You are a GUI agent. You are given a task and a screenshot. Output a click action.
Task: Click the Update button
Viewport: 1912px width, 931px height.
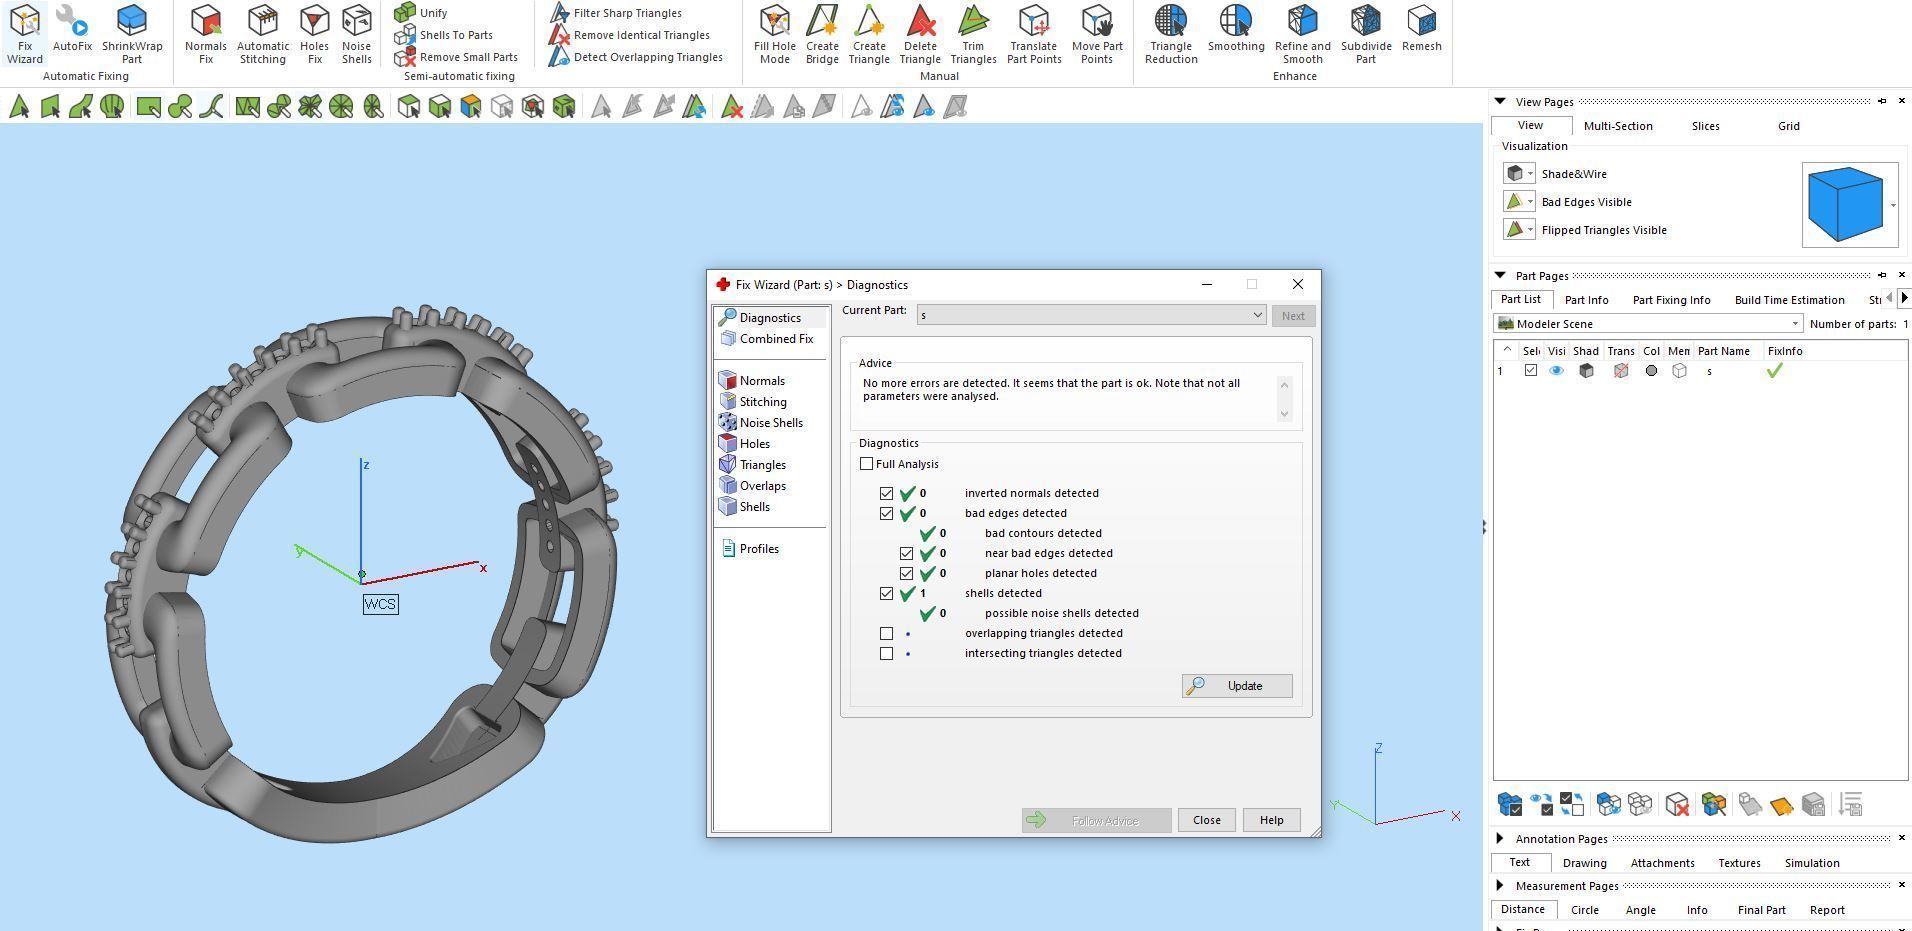click(x=1237, y=686)
